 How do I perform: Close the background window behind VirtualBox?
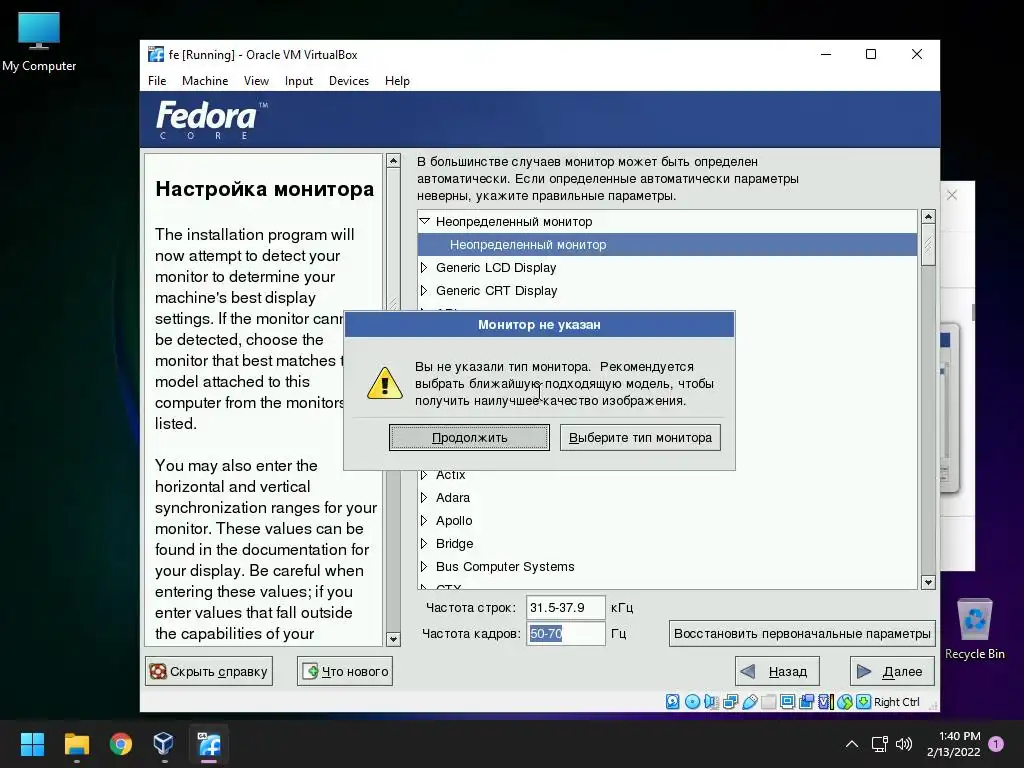[x=952, y=195]
